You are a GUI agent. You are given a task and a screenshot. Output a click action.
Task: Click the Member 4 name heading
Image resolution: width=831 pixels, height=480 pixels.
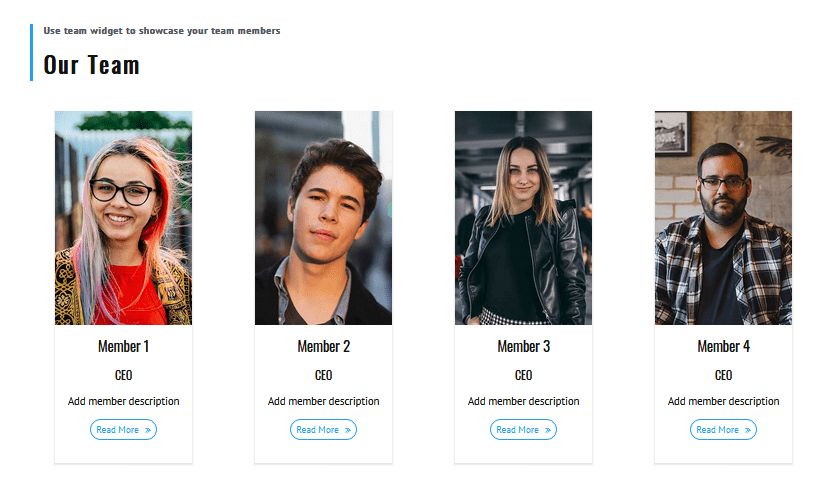coord(723,346)
